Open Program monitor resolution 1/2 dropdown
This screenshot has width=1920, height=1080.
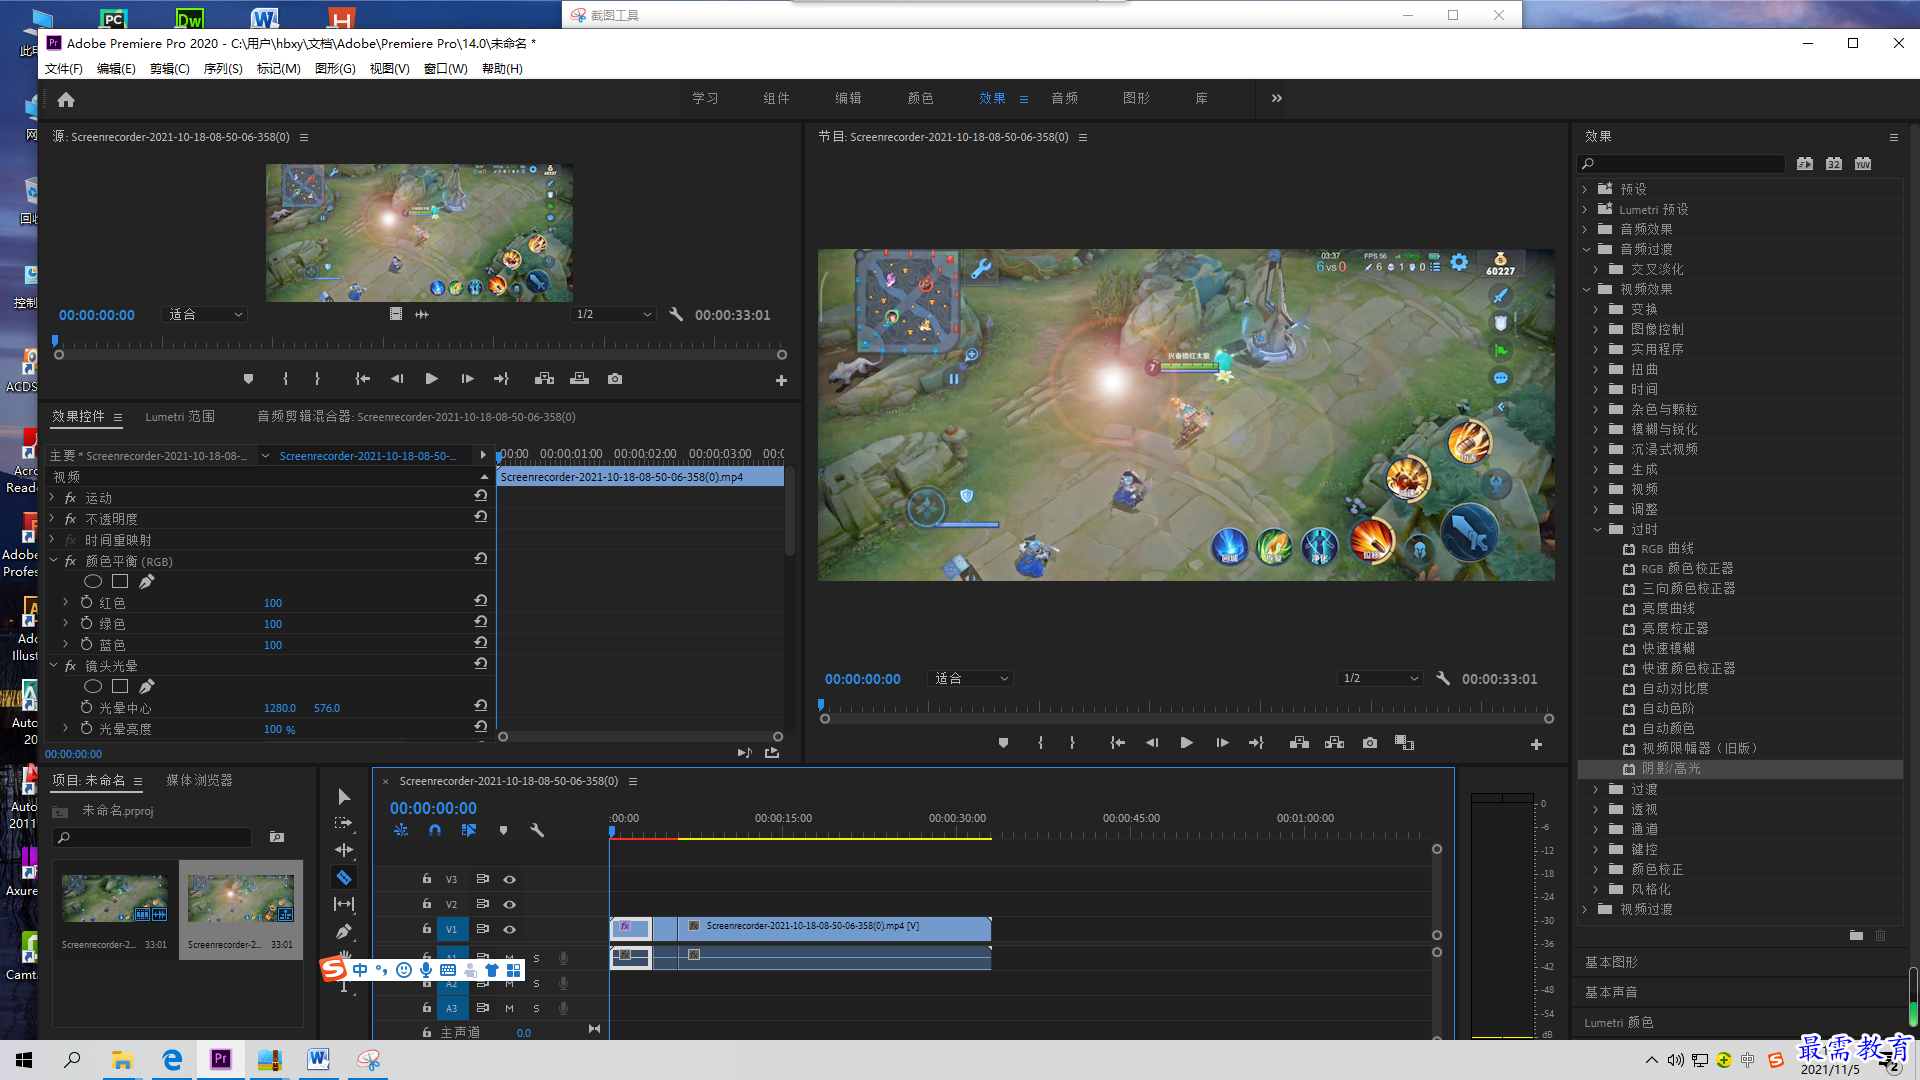click(x=1380, y=678)
